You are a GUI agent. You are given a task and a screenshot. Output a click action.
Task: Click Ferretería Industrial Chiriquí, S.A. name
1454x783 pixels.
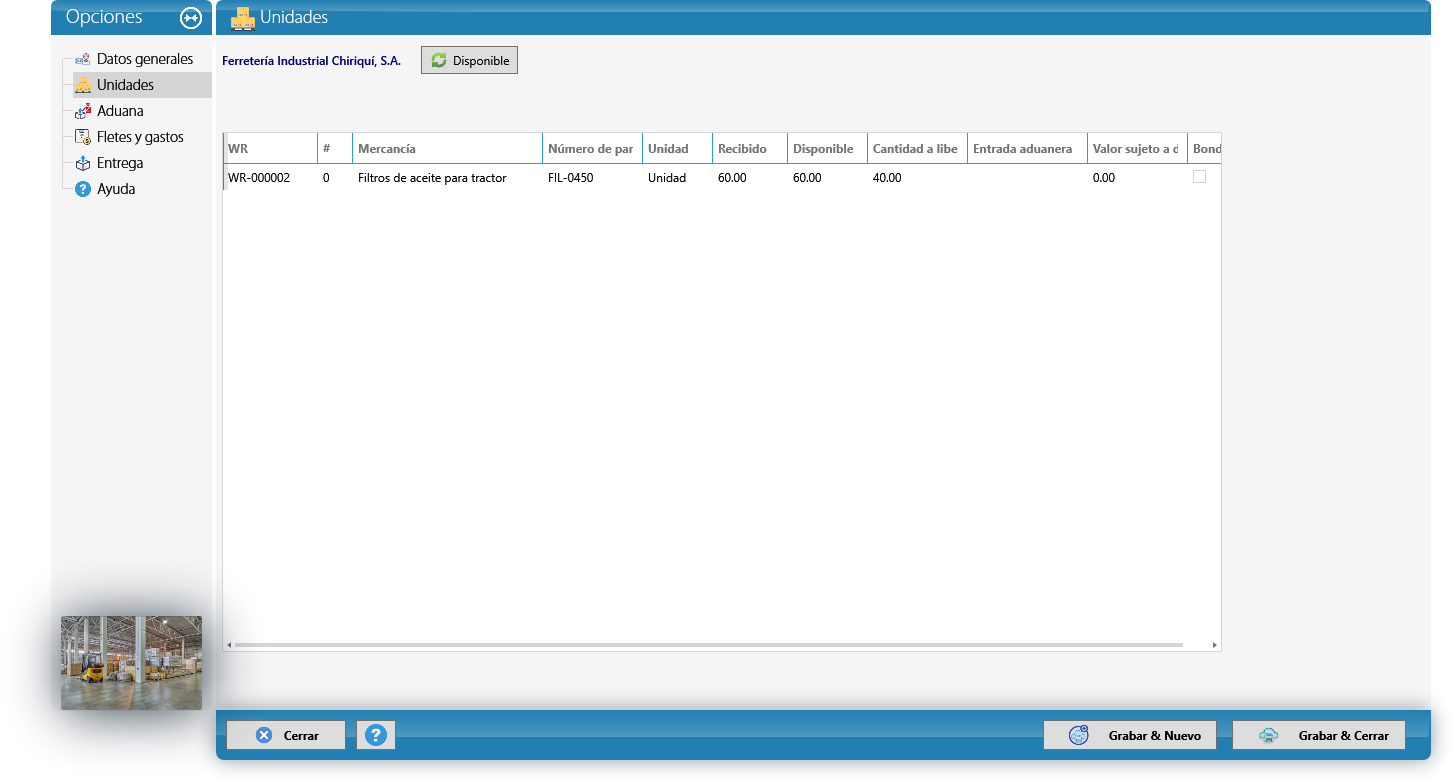[311, 61]
